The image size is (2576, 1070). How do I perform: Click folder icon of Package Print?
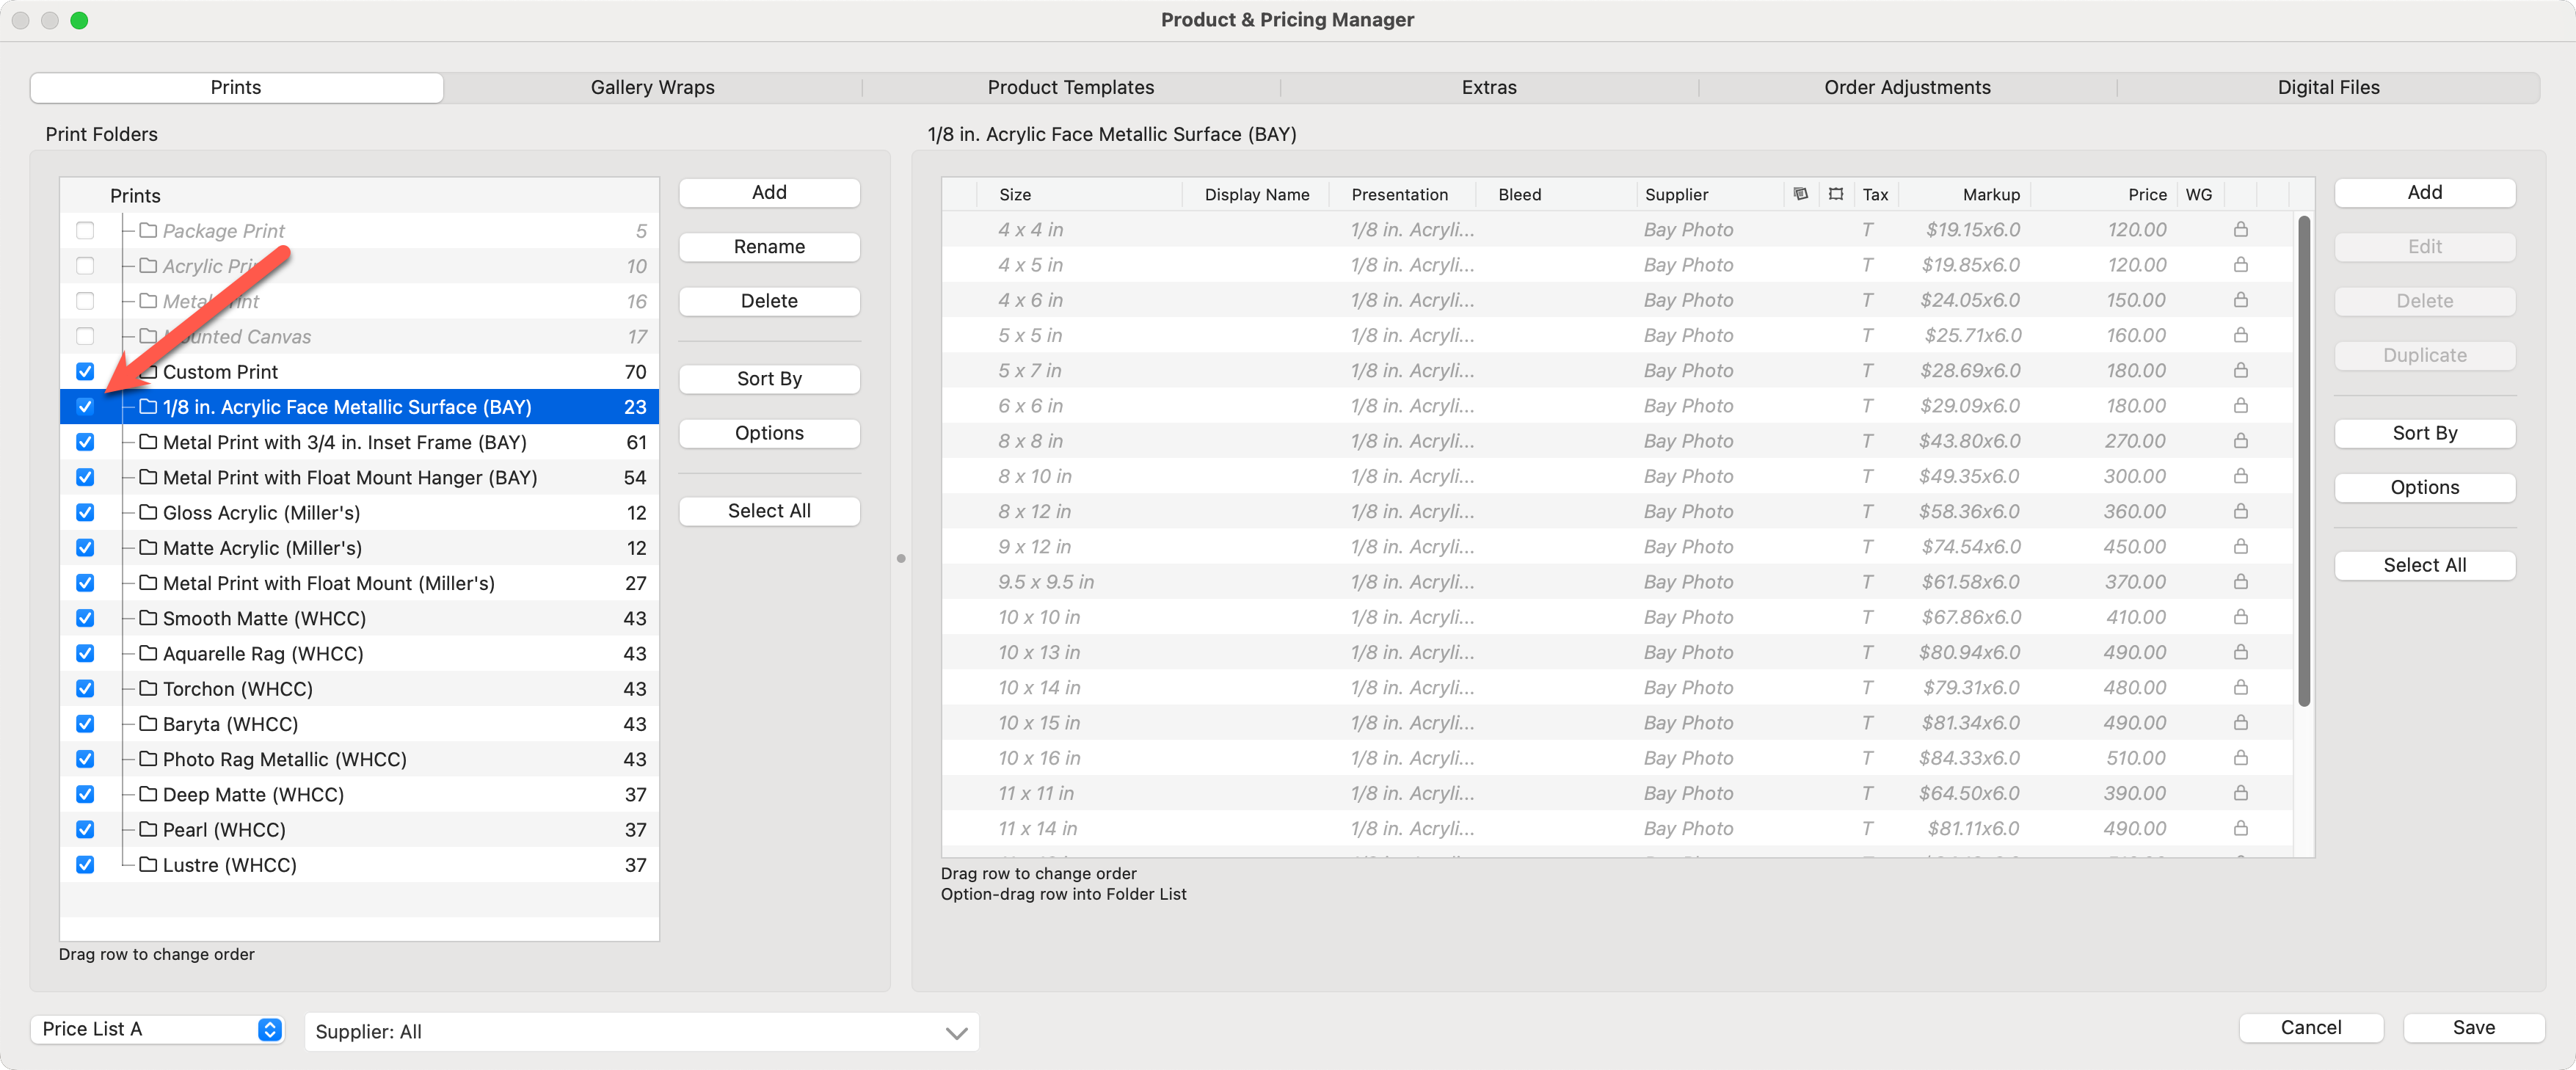coord(148,231)
